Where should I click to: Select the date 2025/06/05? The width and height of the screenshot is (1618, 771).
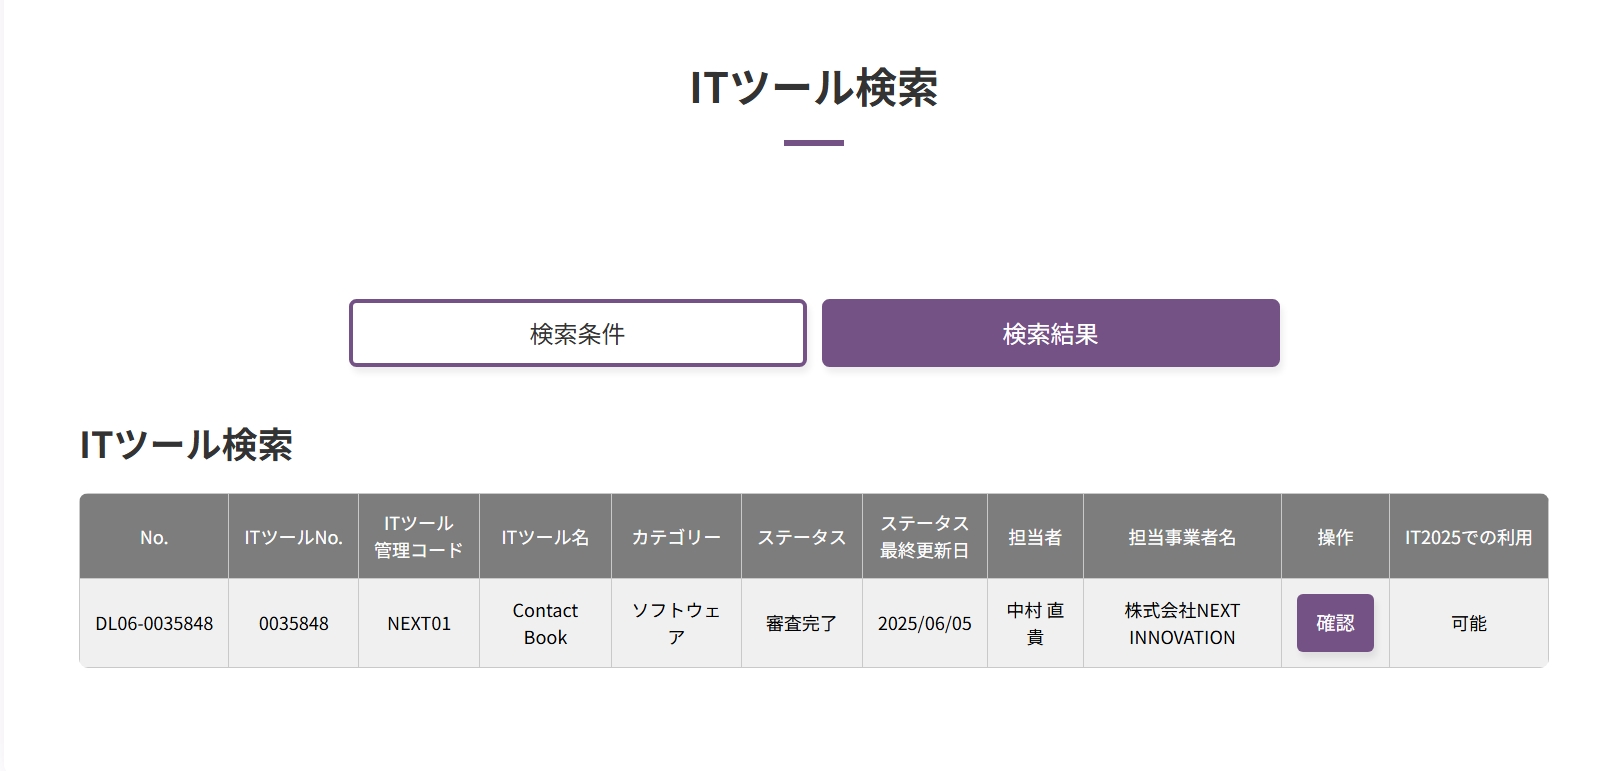tap(925, 623)
